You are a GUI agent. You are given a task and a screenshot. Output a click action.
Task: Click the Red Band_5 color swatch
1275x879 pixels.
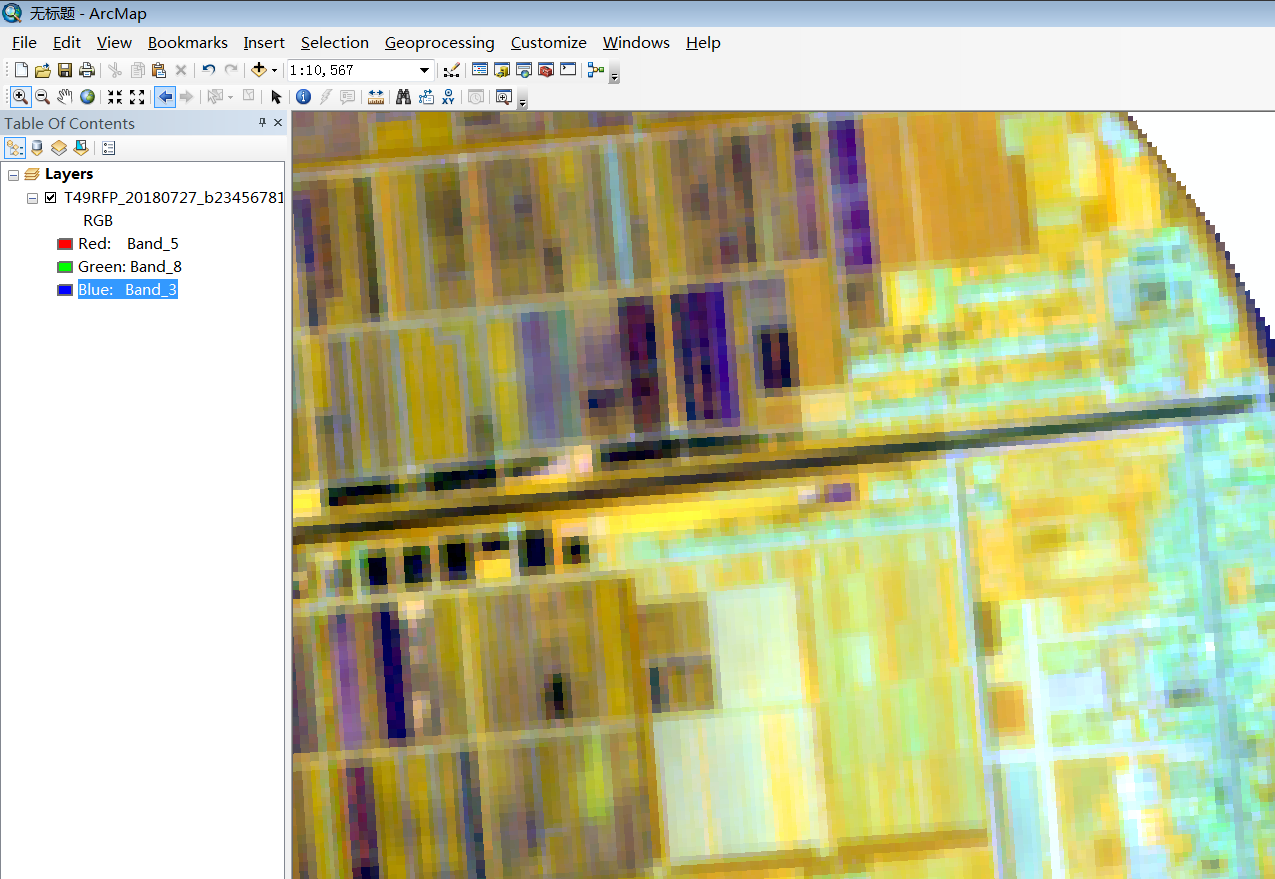click(63, 243)
